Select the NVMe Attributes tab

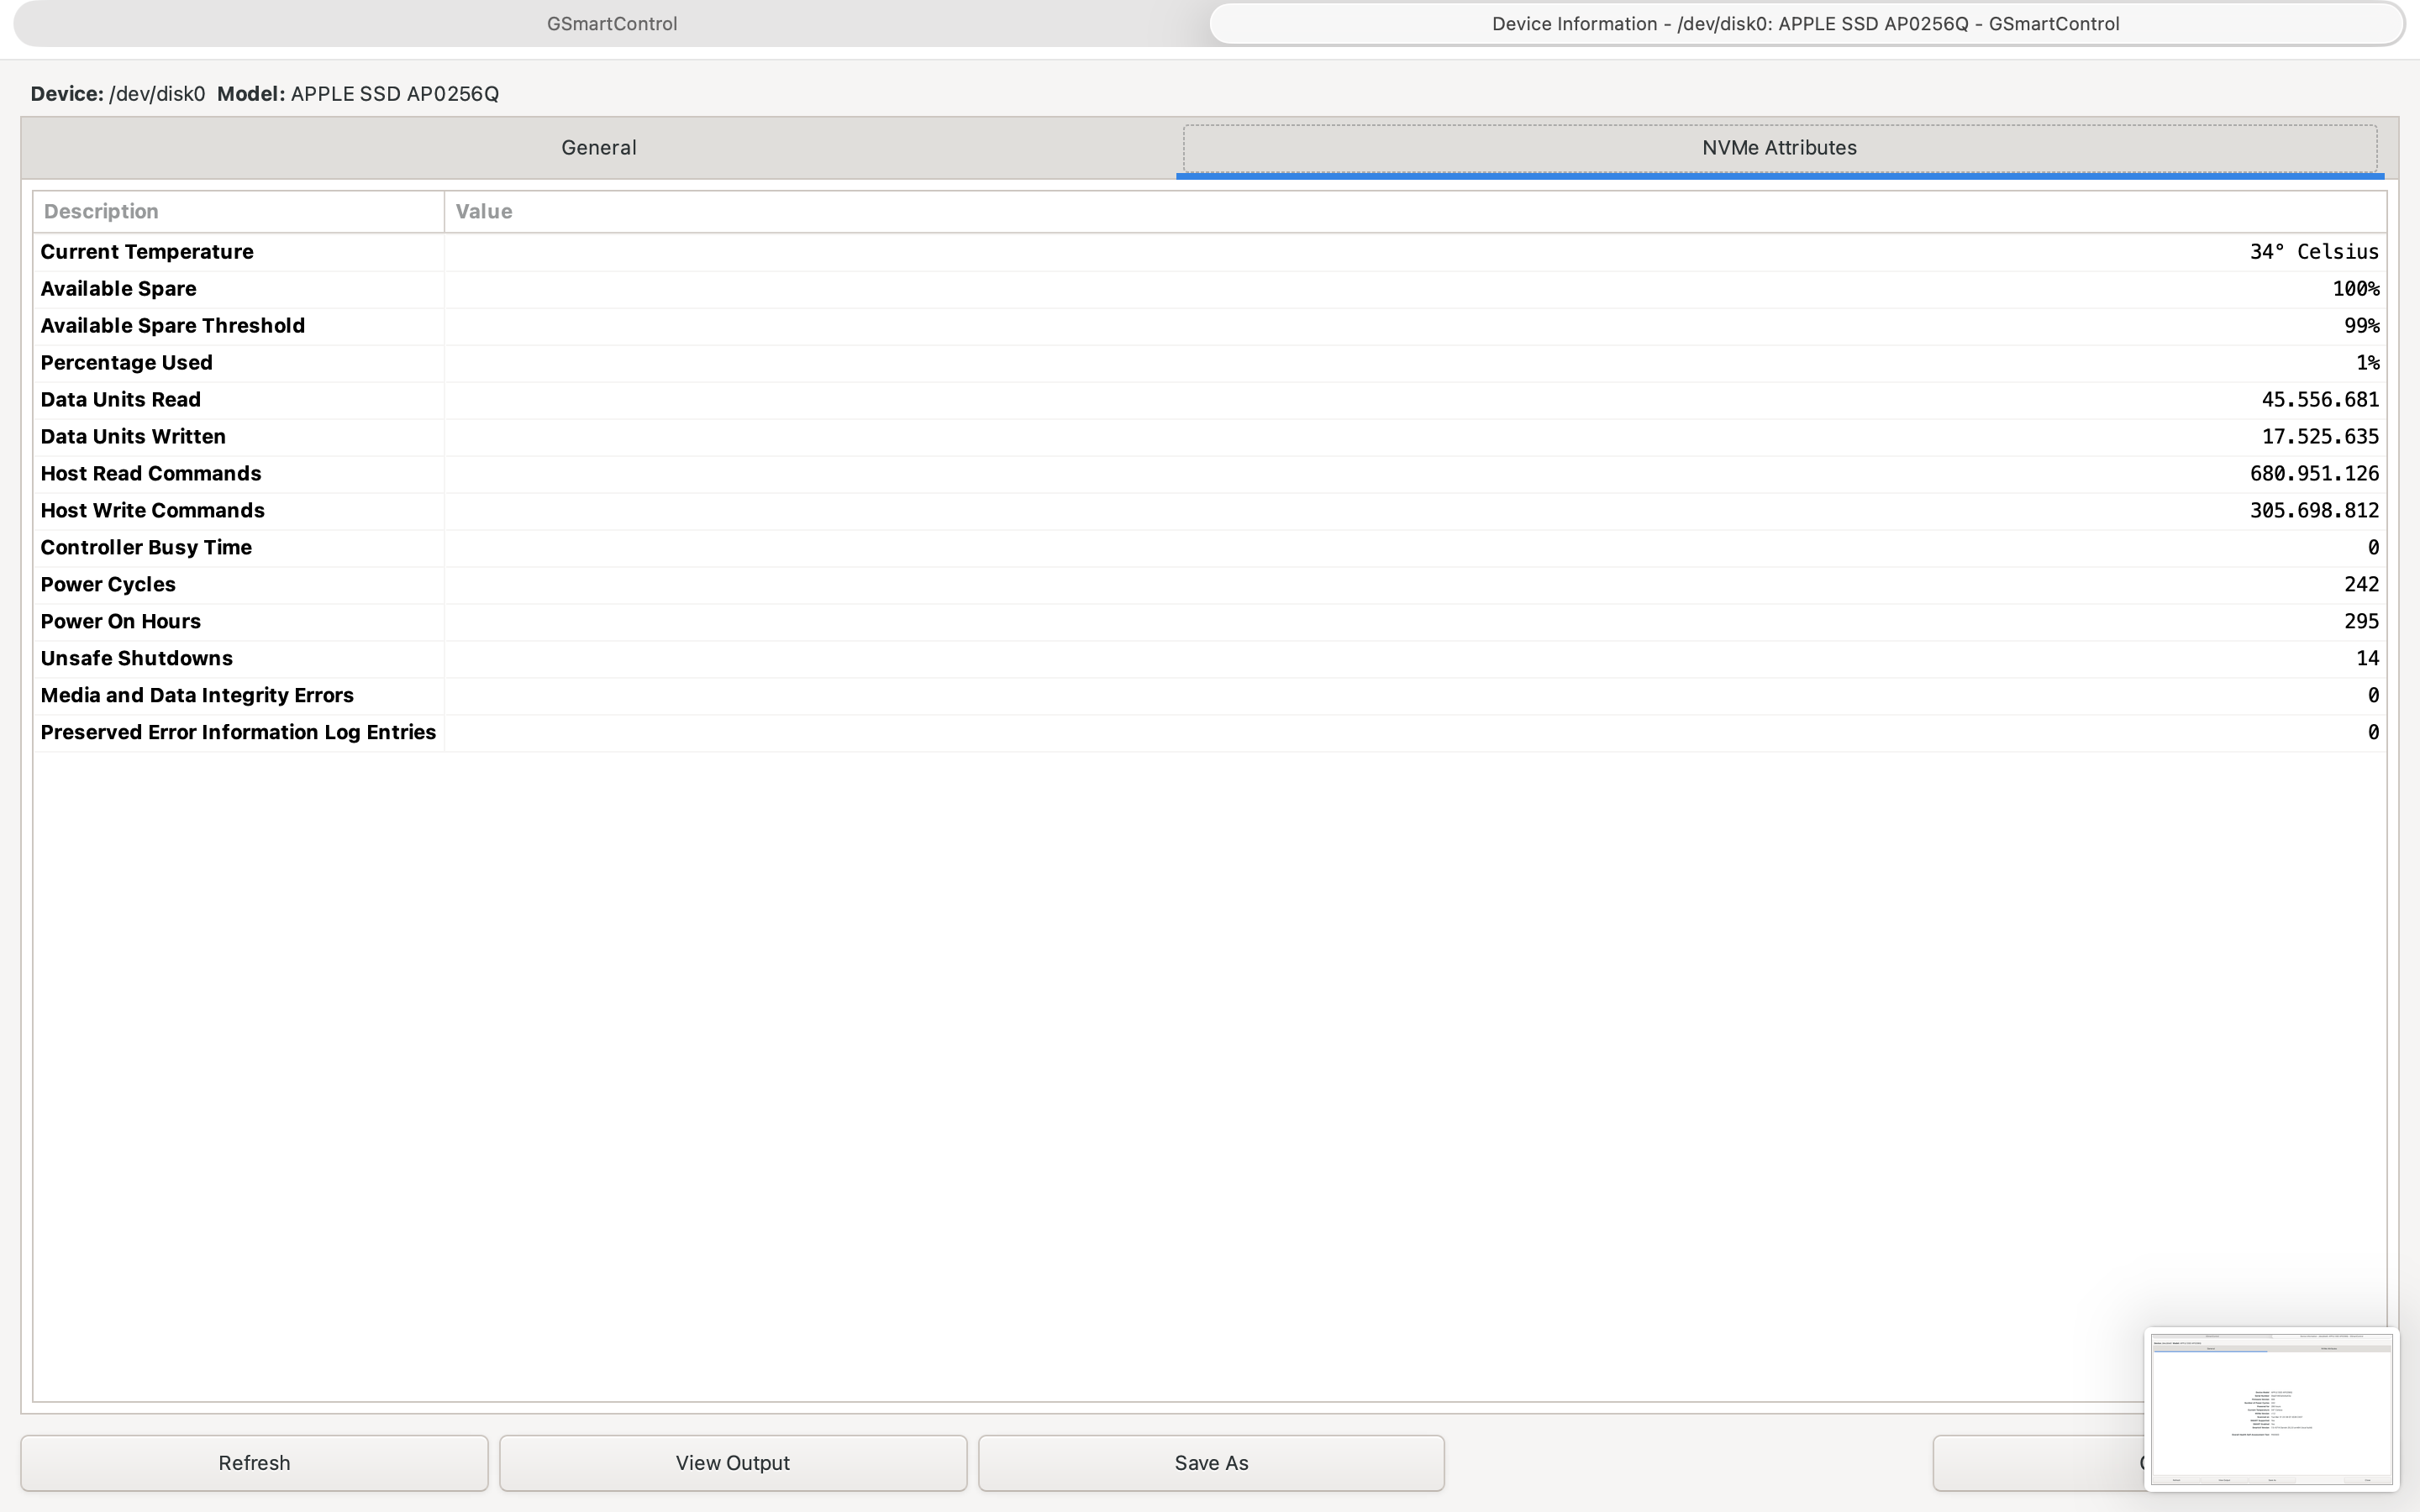pyautogui.click(x=1779, y=148)
